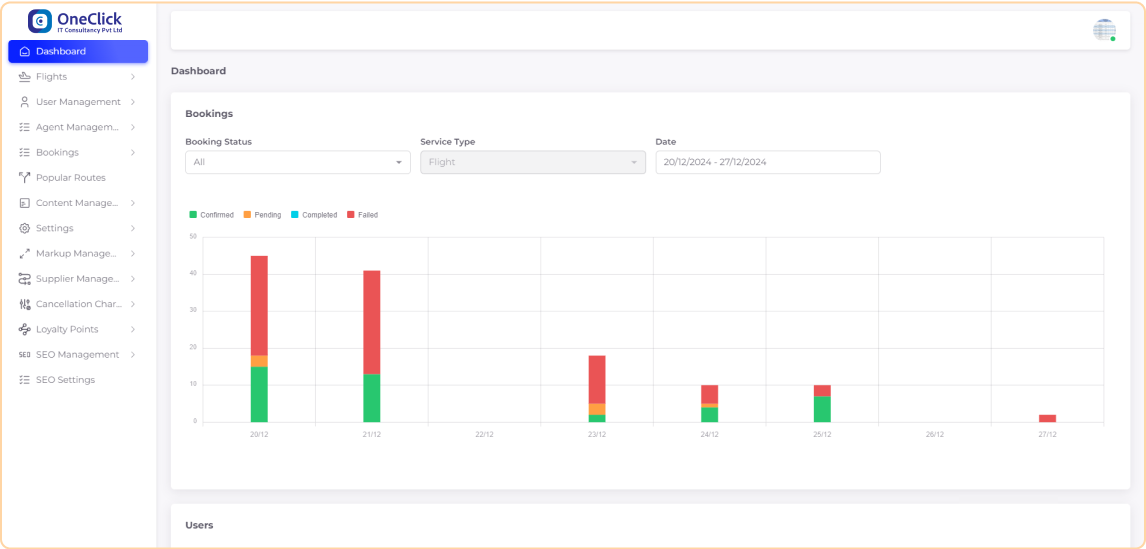Open SEO Settings menu item

[x=78, y=380]
